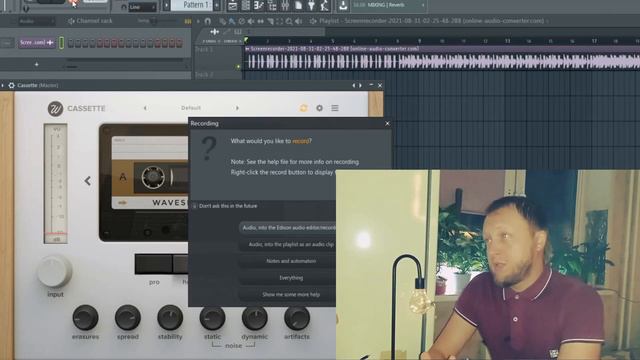Screen dimensions: 640x360
Task: Click the orange refresh icon in Cassette header
Action: pyautogui.click(x=304, y=108)
